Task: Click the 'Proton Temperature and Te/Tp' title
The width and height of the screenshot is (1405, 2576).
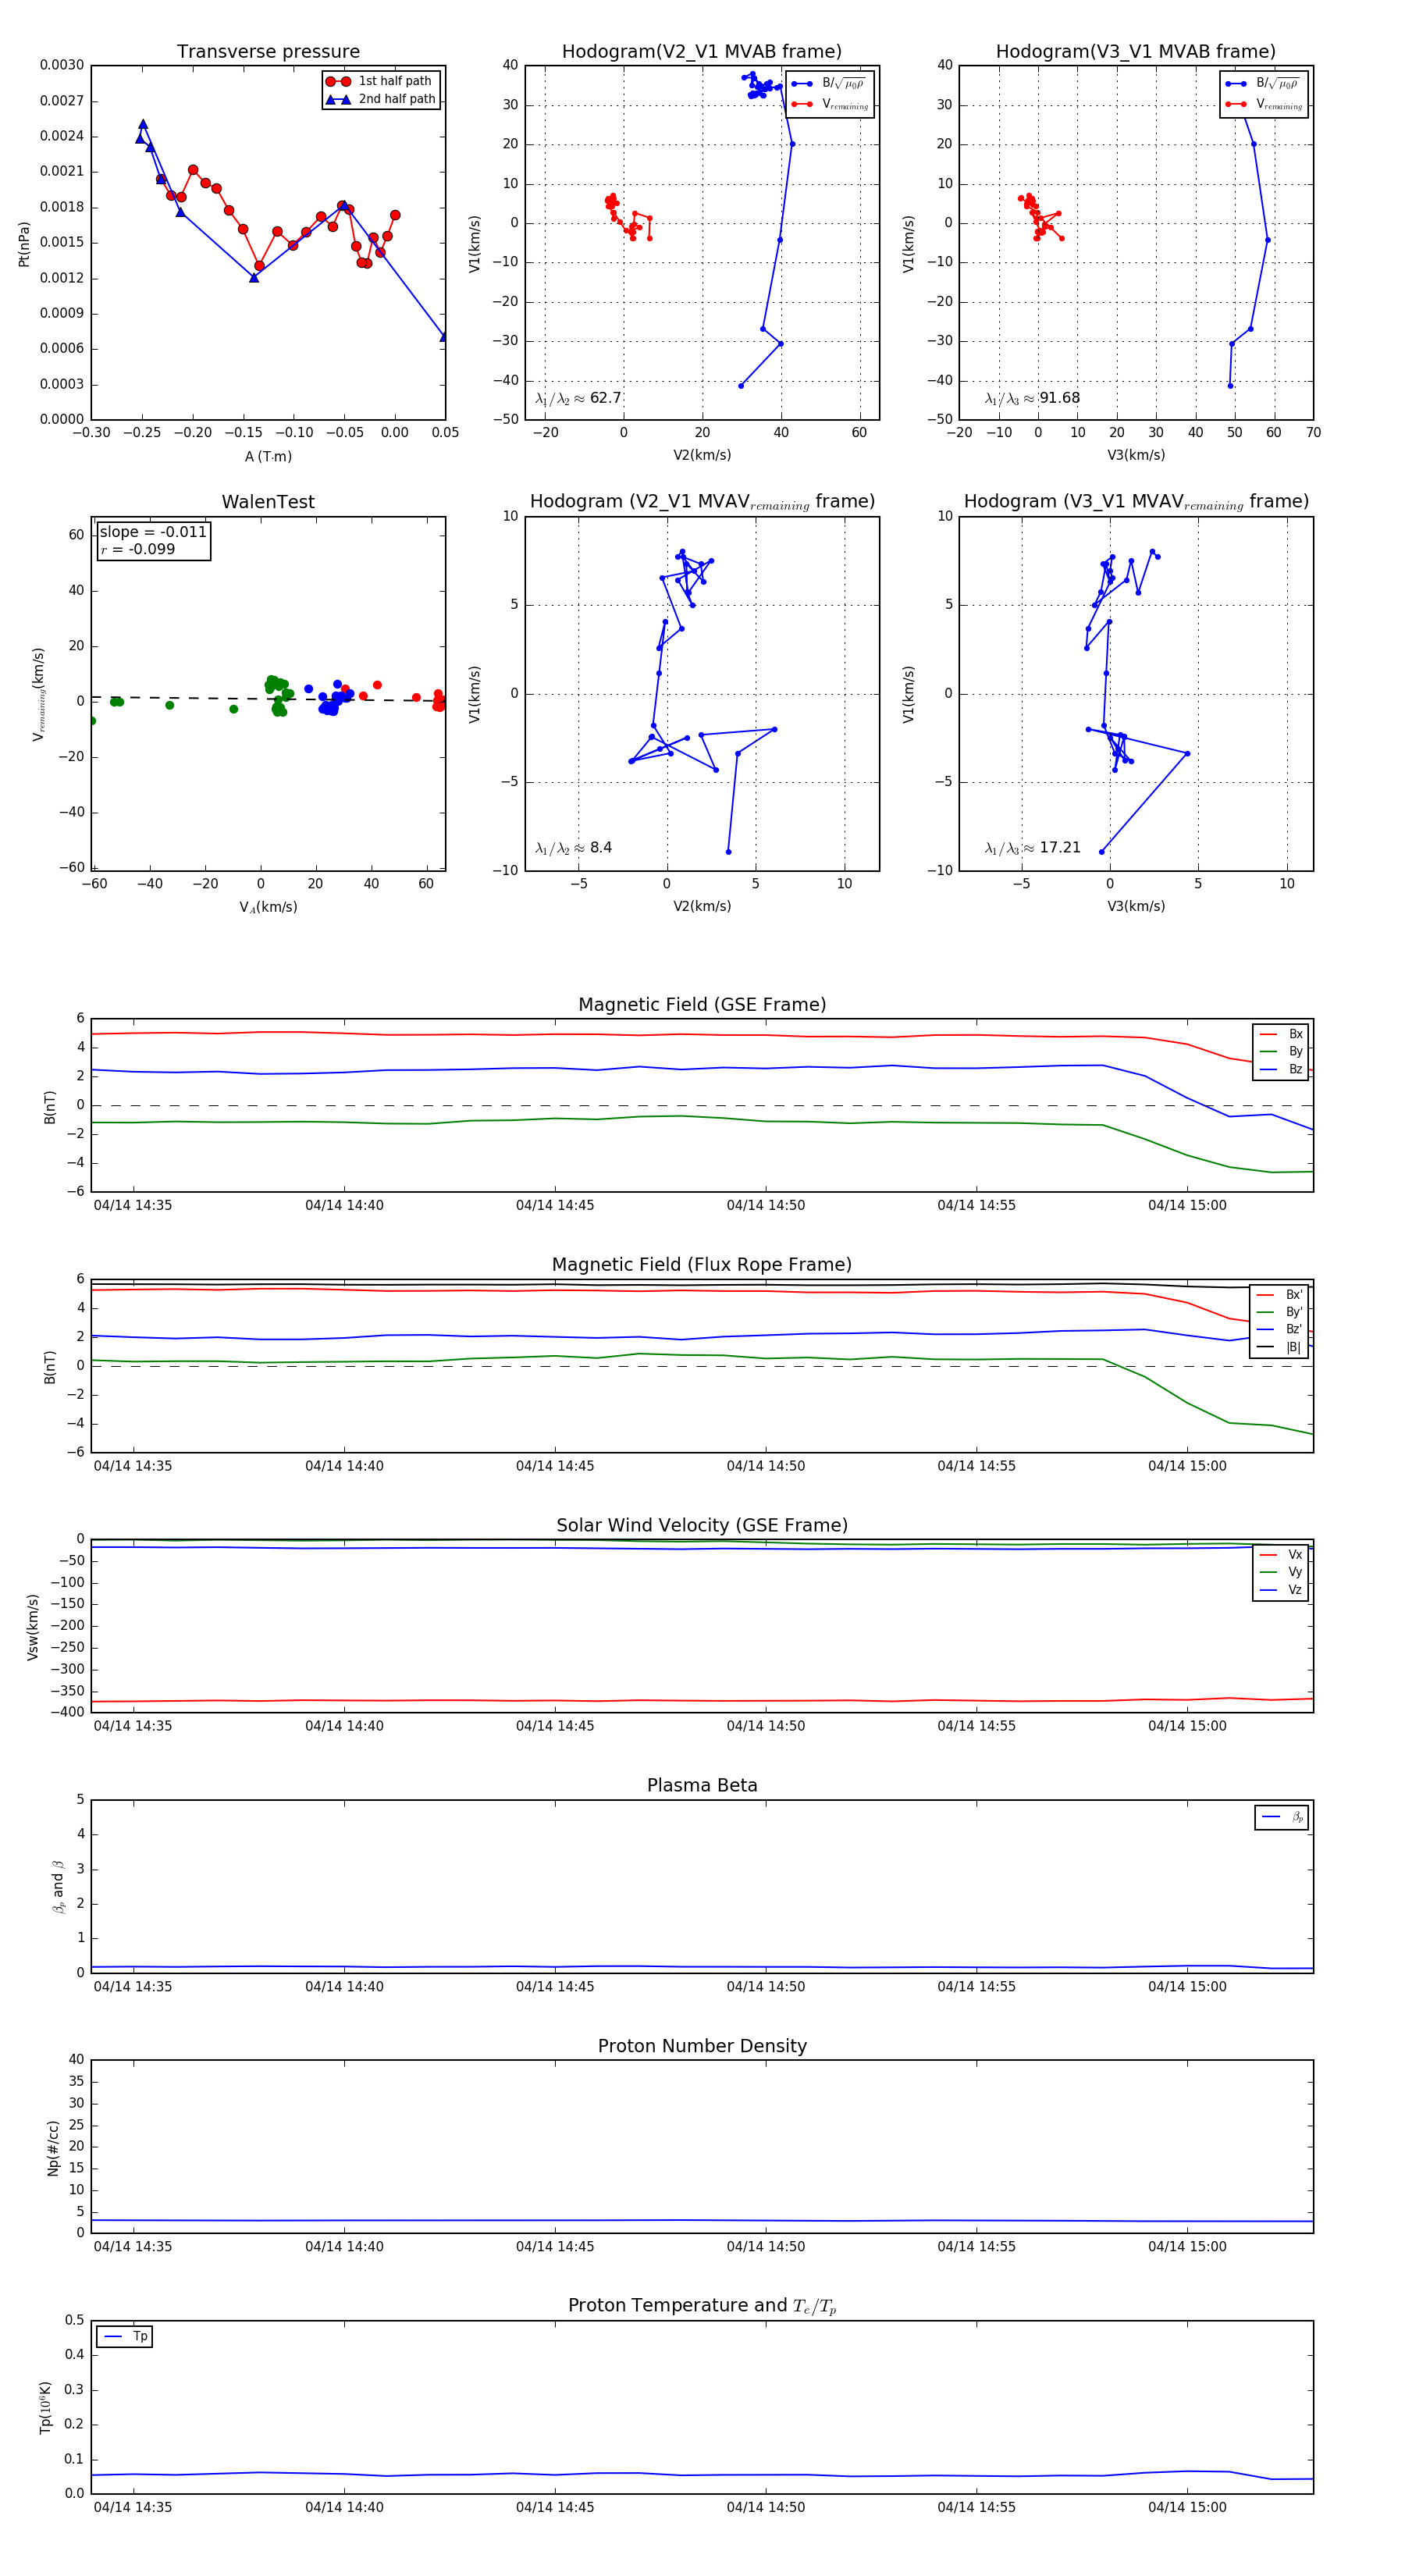Action: 702,2306
